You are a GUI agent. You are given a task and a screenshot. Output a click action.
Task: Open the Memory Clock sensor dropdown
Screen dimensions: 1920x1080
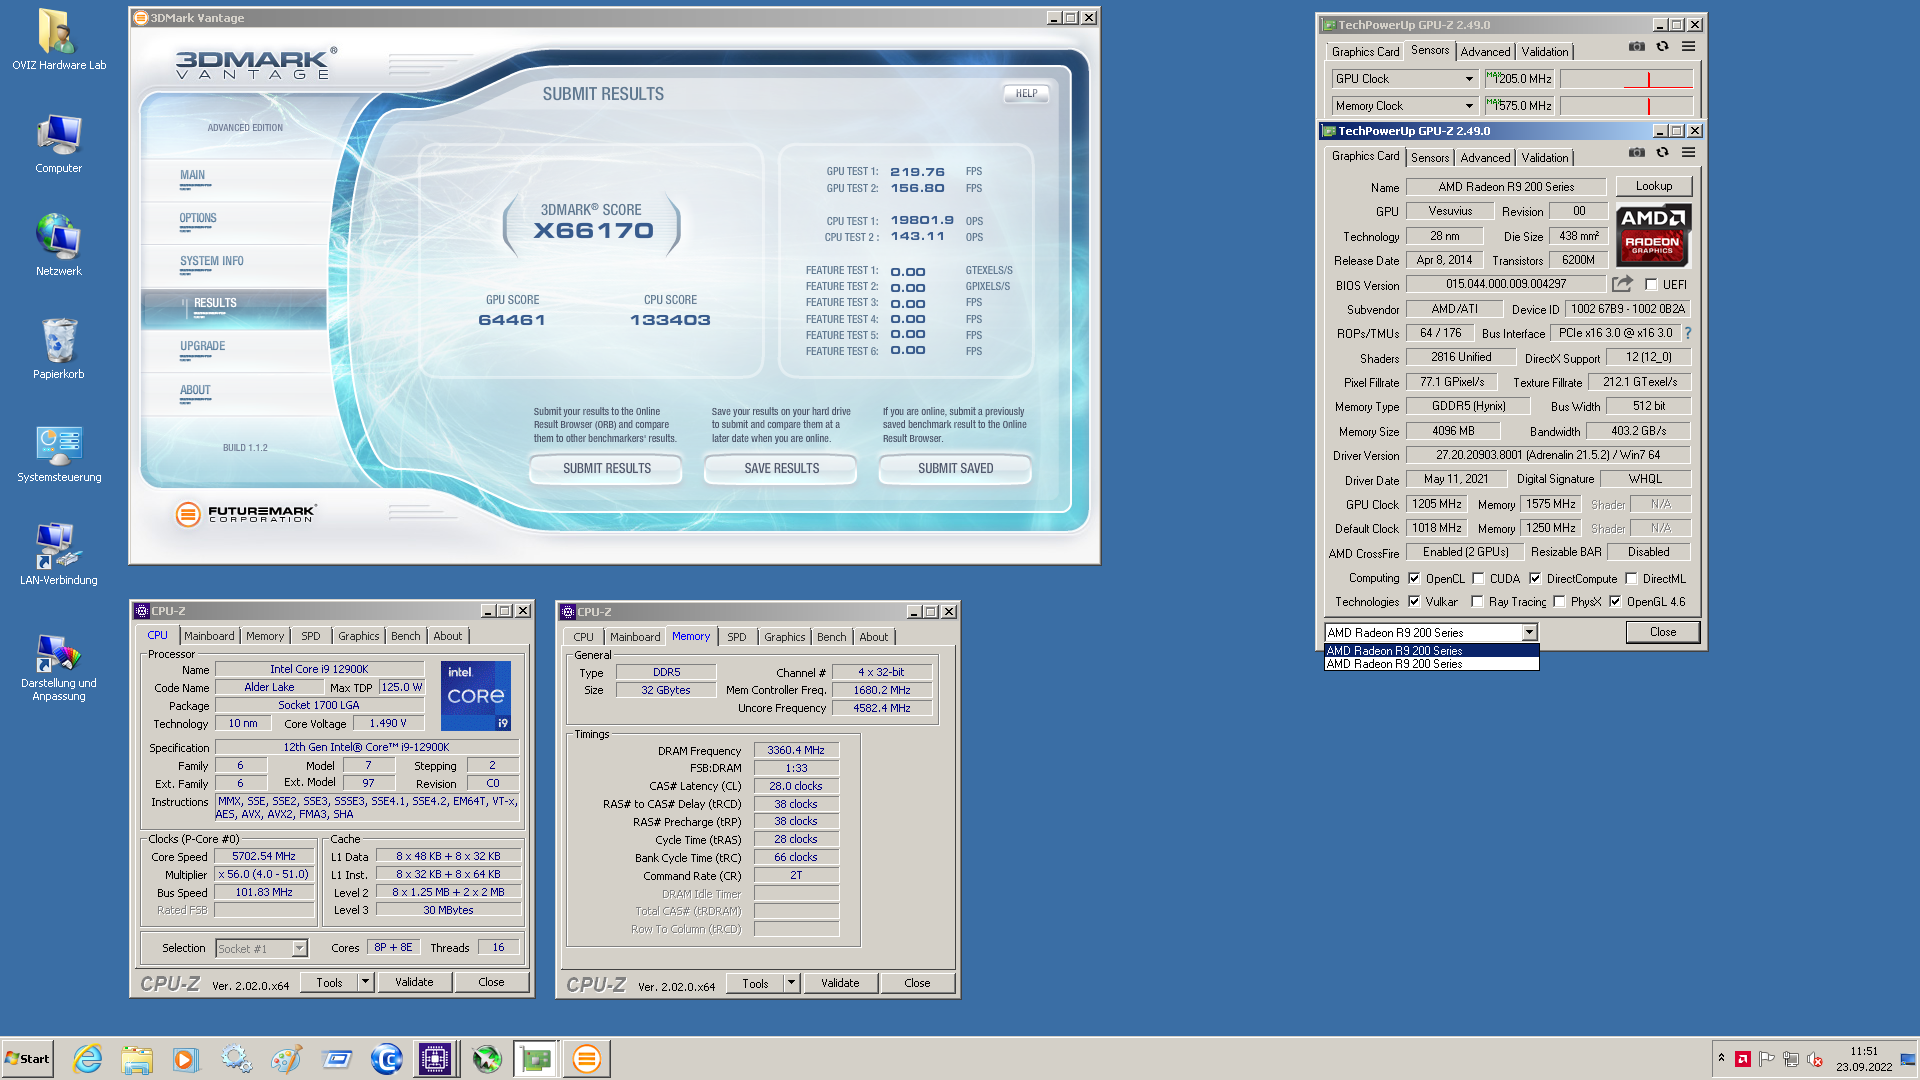1469,106
